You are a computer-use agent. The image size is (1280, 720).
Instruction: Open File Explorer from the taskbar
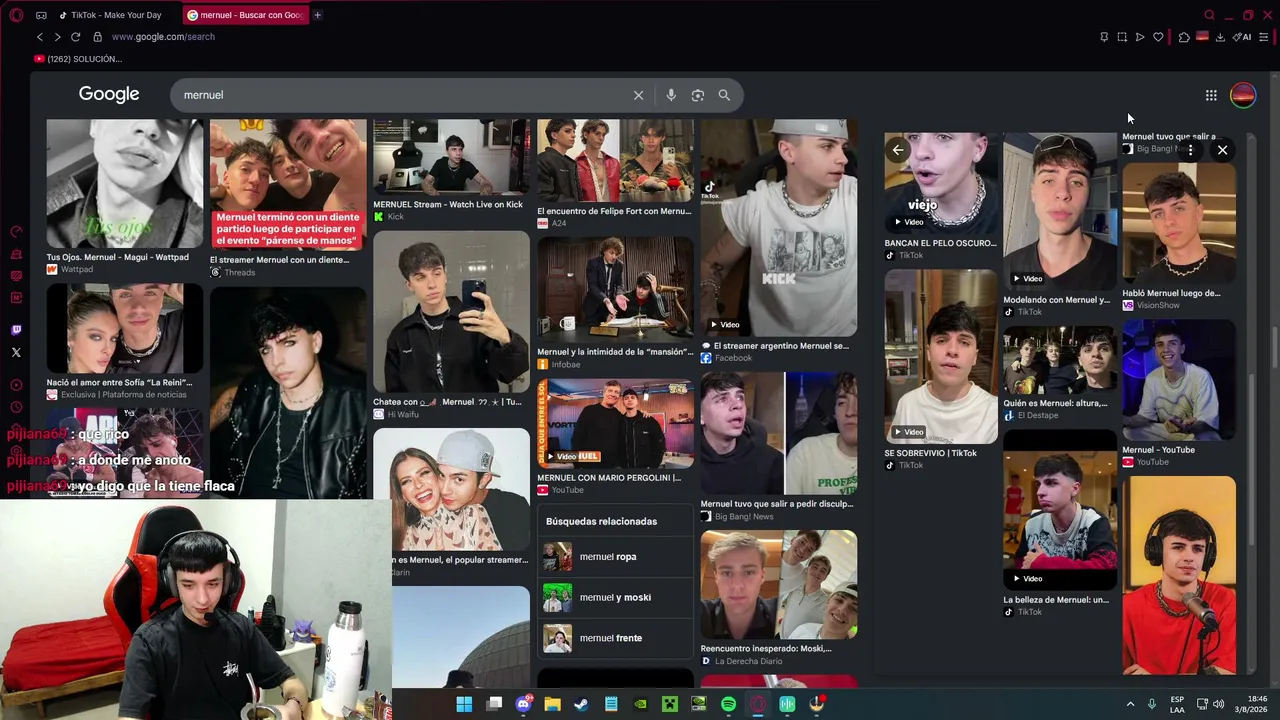click(x=552, y=704)
